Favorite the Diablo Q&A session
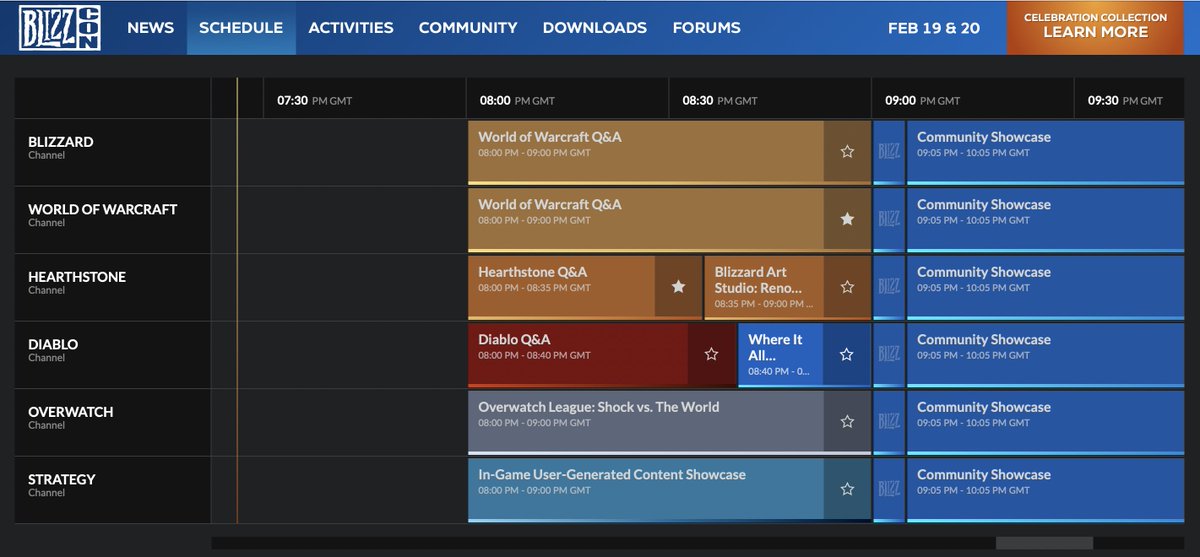Viewport: 1200px width, 557px height. coord(711,354)
